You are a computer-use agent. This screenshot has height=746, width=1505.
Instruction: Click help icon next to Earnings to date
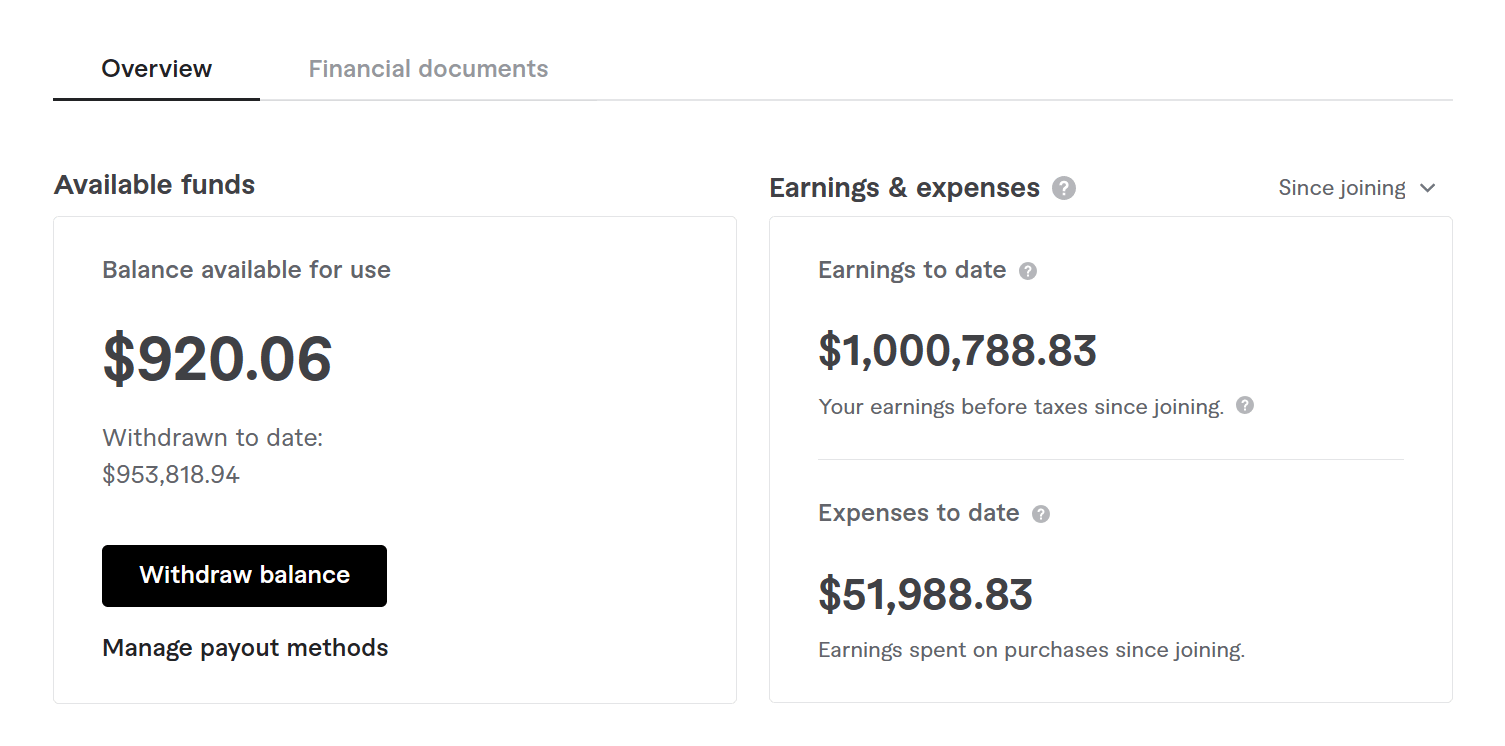tap(1028, 271)
